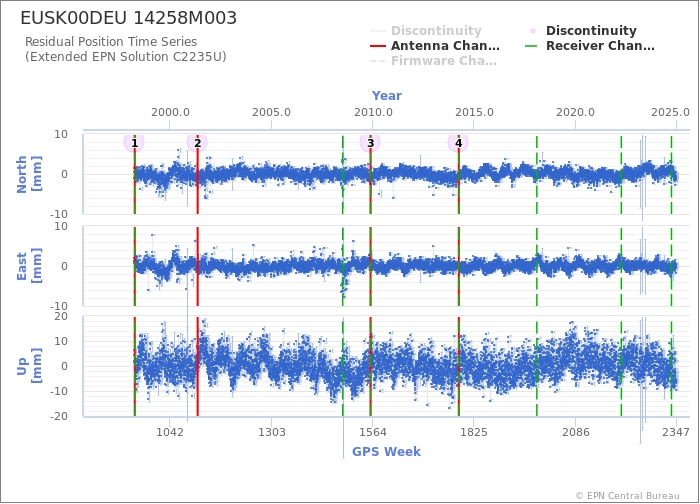Click the Year axis title
Viewport: 700px width, 504px height.
(x=387, y=96)
